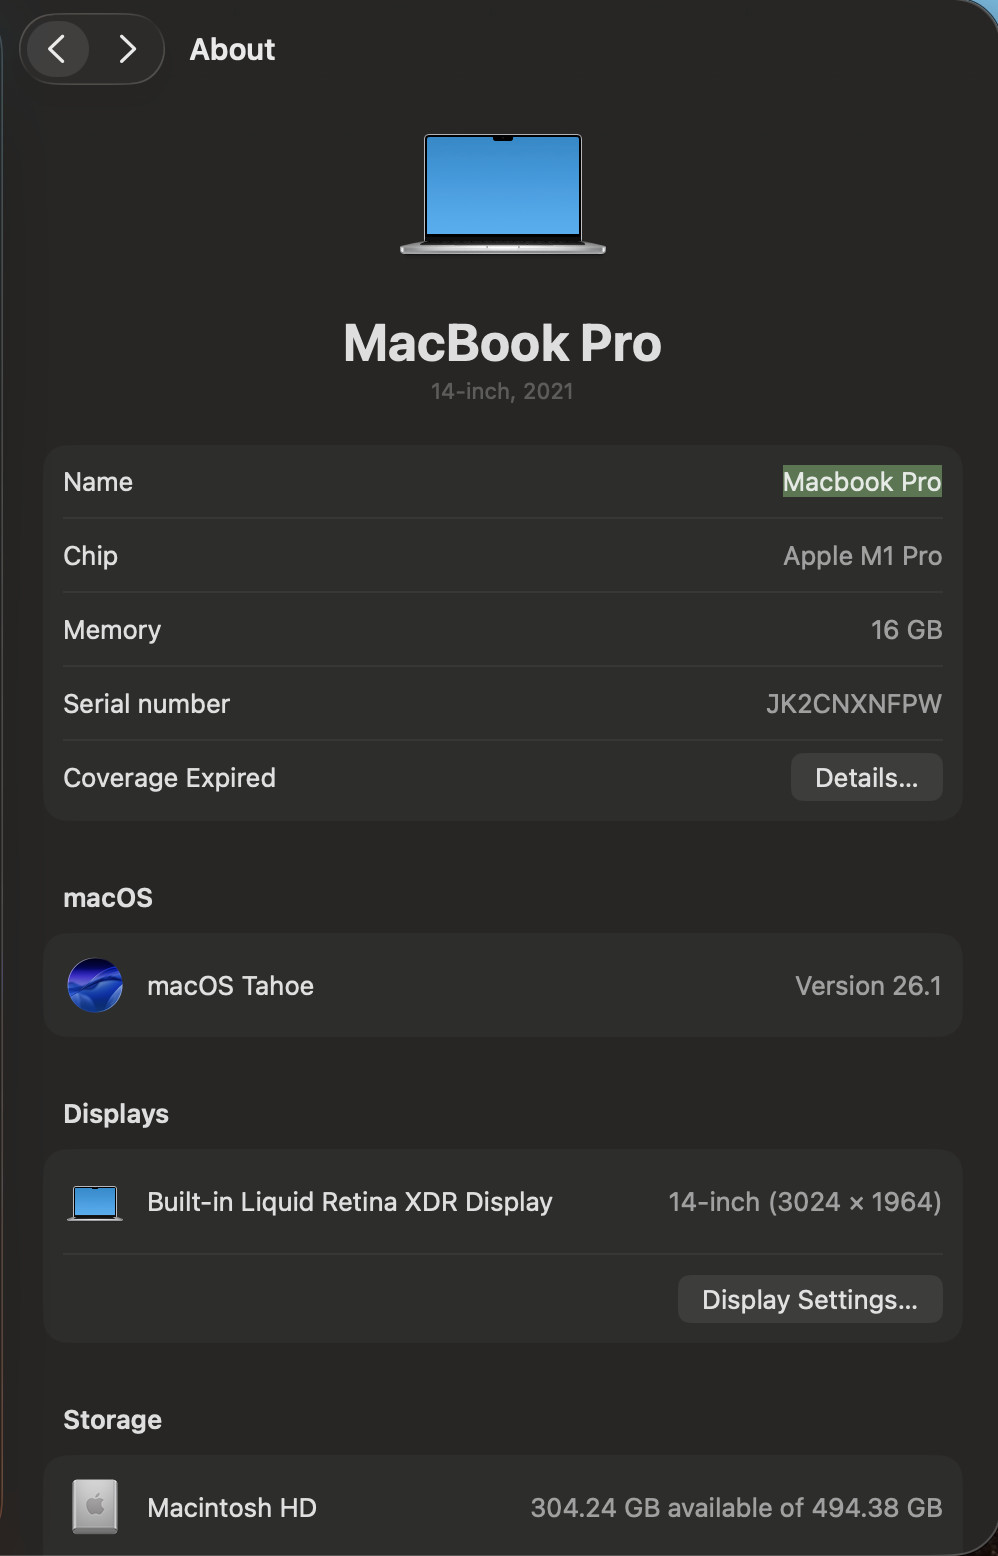Select the macOS Tahoe row label

click(230, 986)
